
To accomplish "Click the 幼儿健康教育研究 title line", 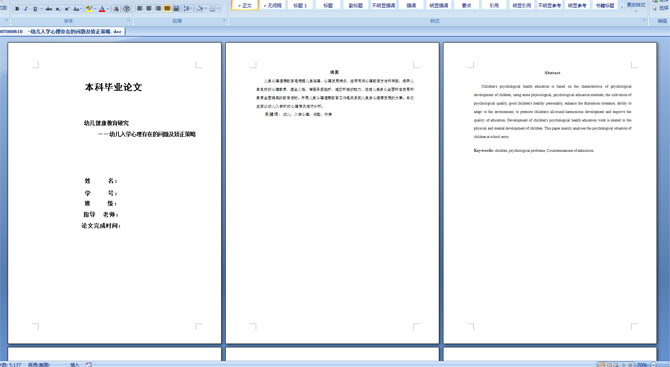I will (106, 123).
